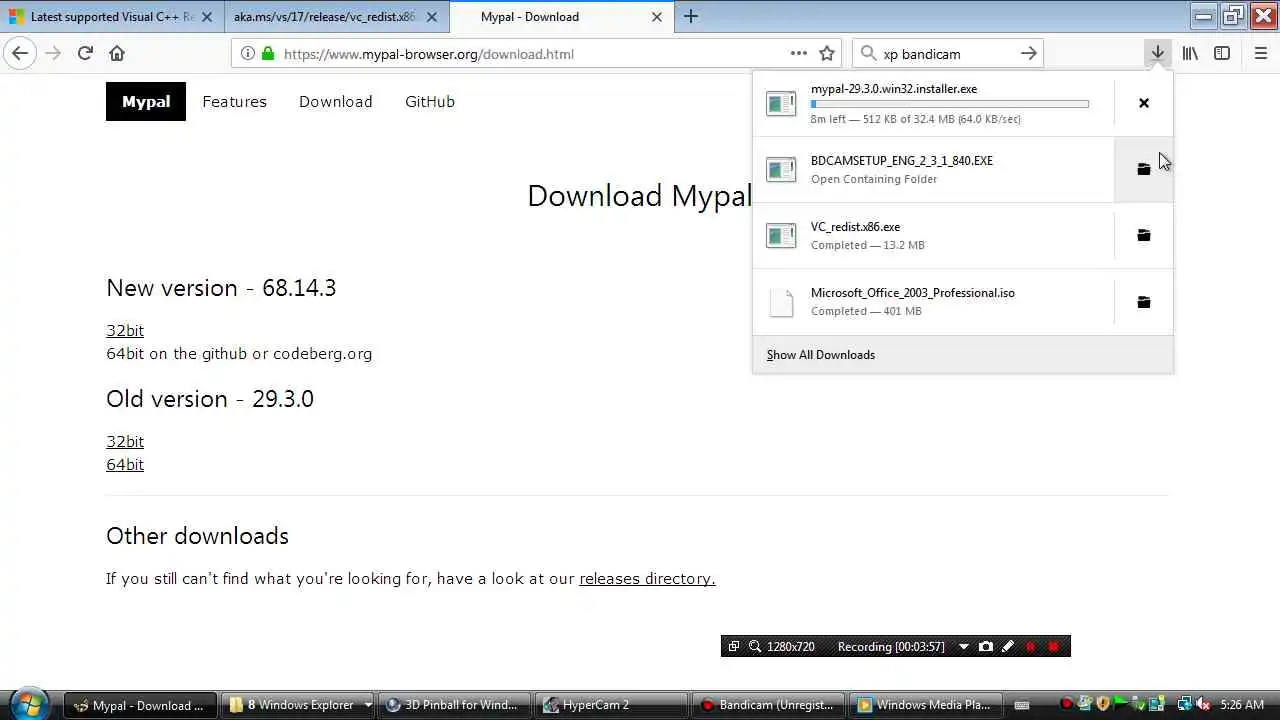This screenshot has width=1280, height=720.
Task: Download old version 29.3.0 64bit
Action: pos(125,464)
